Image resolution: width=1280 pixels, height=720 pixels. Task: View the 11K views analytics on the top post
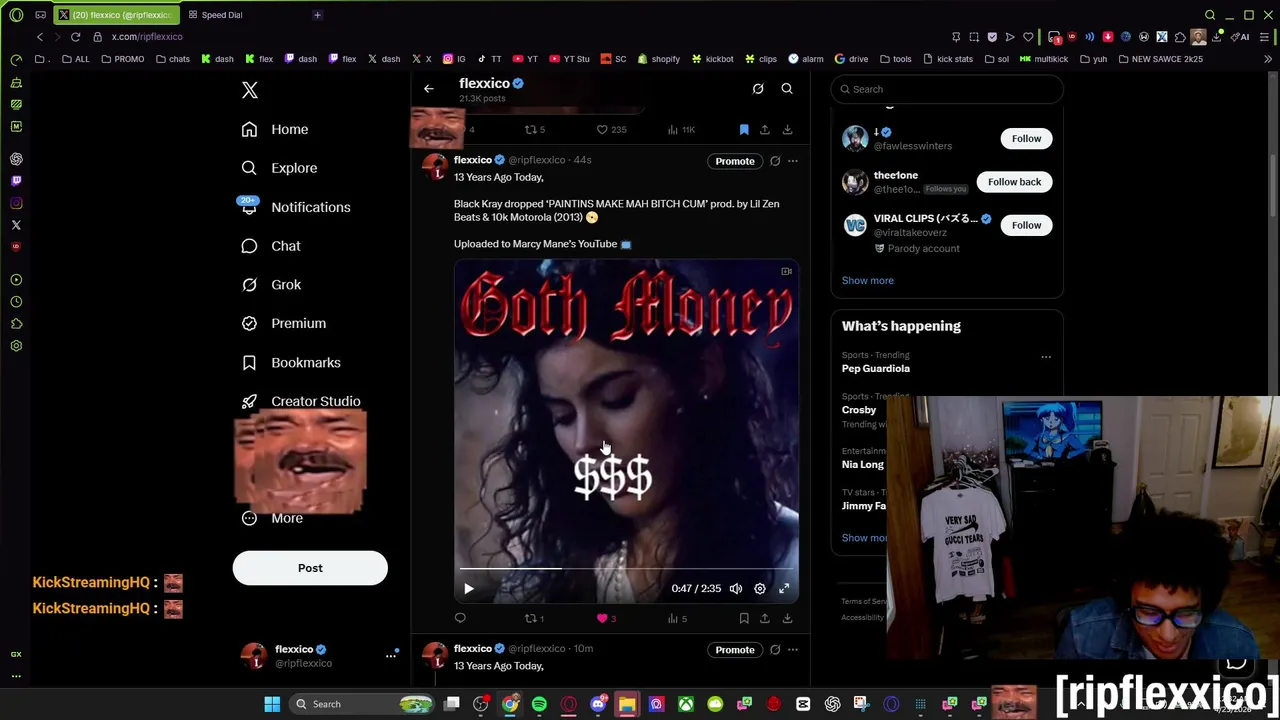click(681, 130)
